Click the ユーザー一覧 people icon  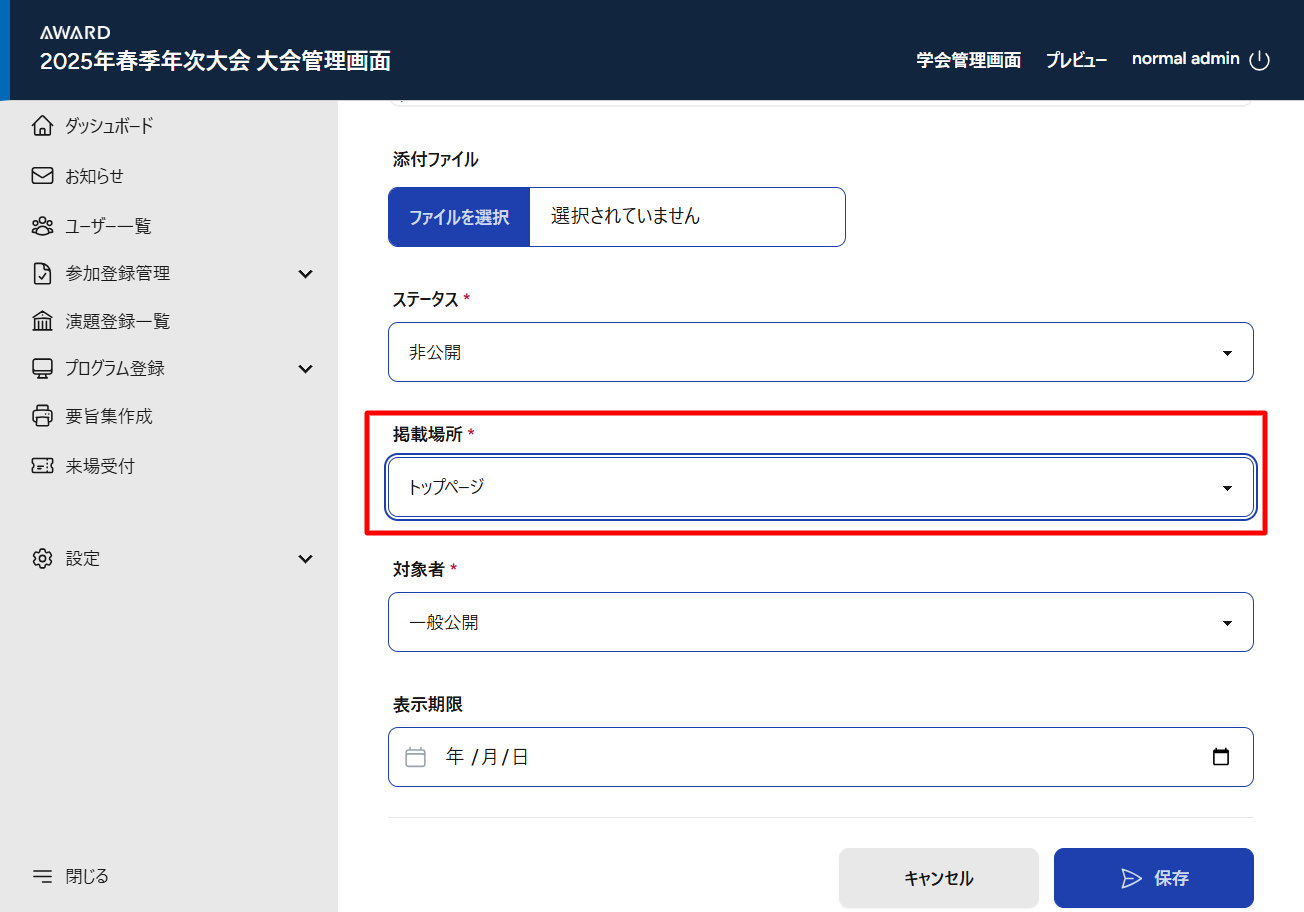[42, 226]
